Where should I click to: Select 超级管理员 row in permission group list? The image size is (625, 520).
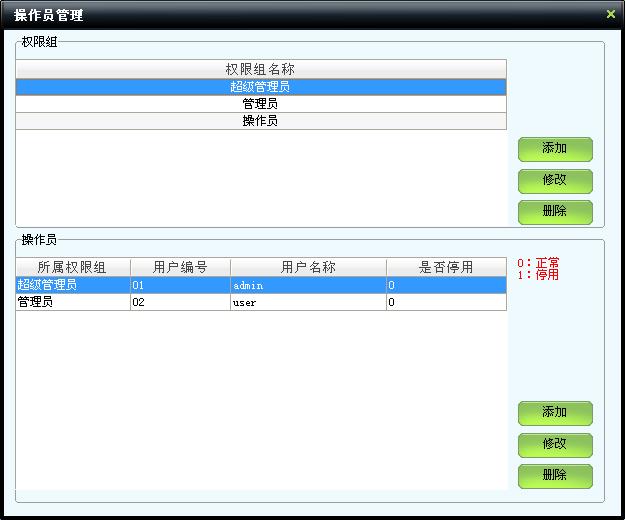click(x=260, y=87)
